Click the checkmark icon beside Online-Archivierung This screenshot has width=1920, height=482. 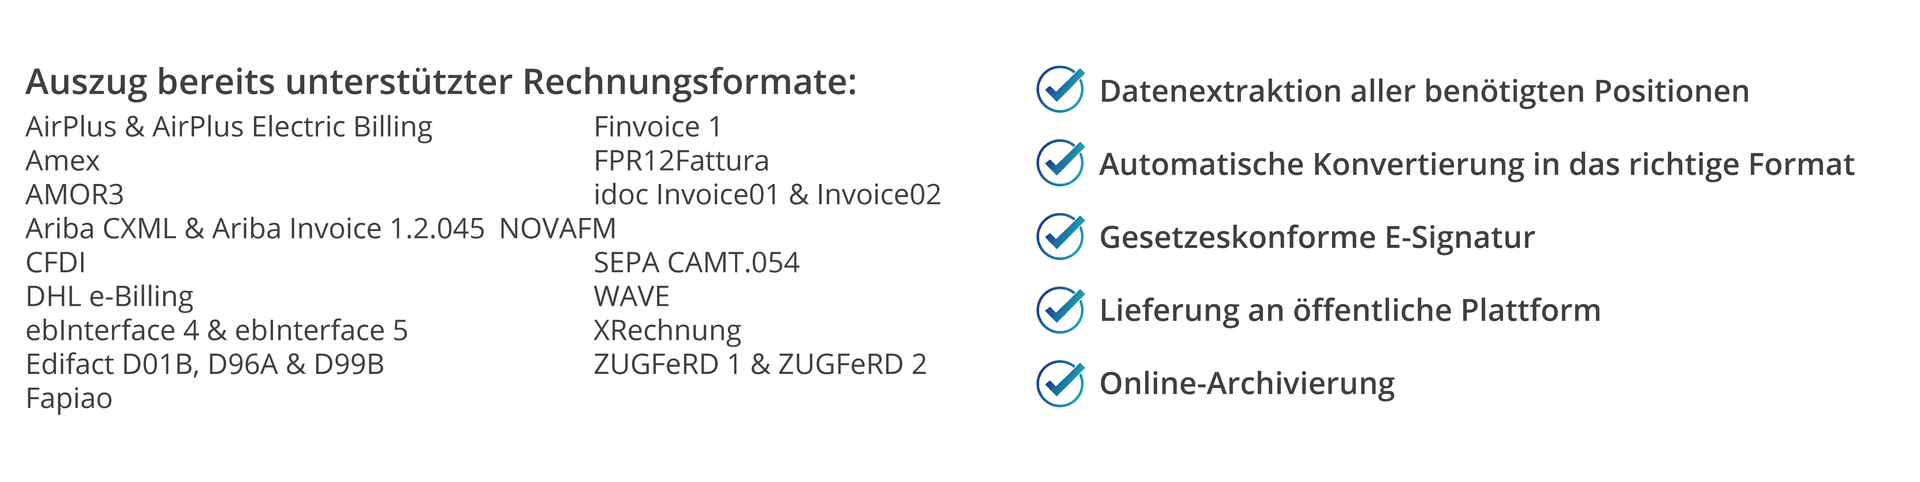click(1060, 382)
